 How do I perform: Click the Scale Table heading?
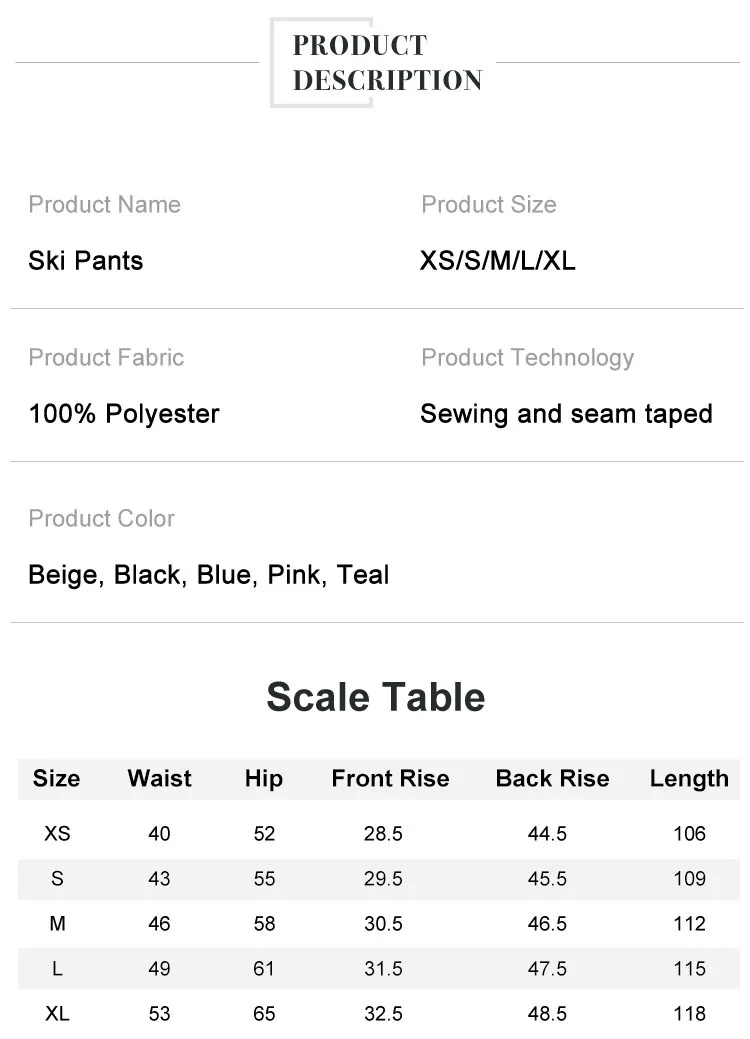pos(375,697)
